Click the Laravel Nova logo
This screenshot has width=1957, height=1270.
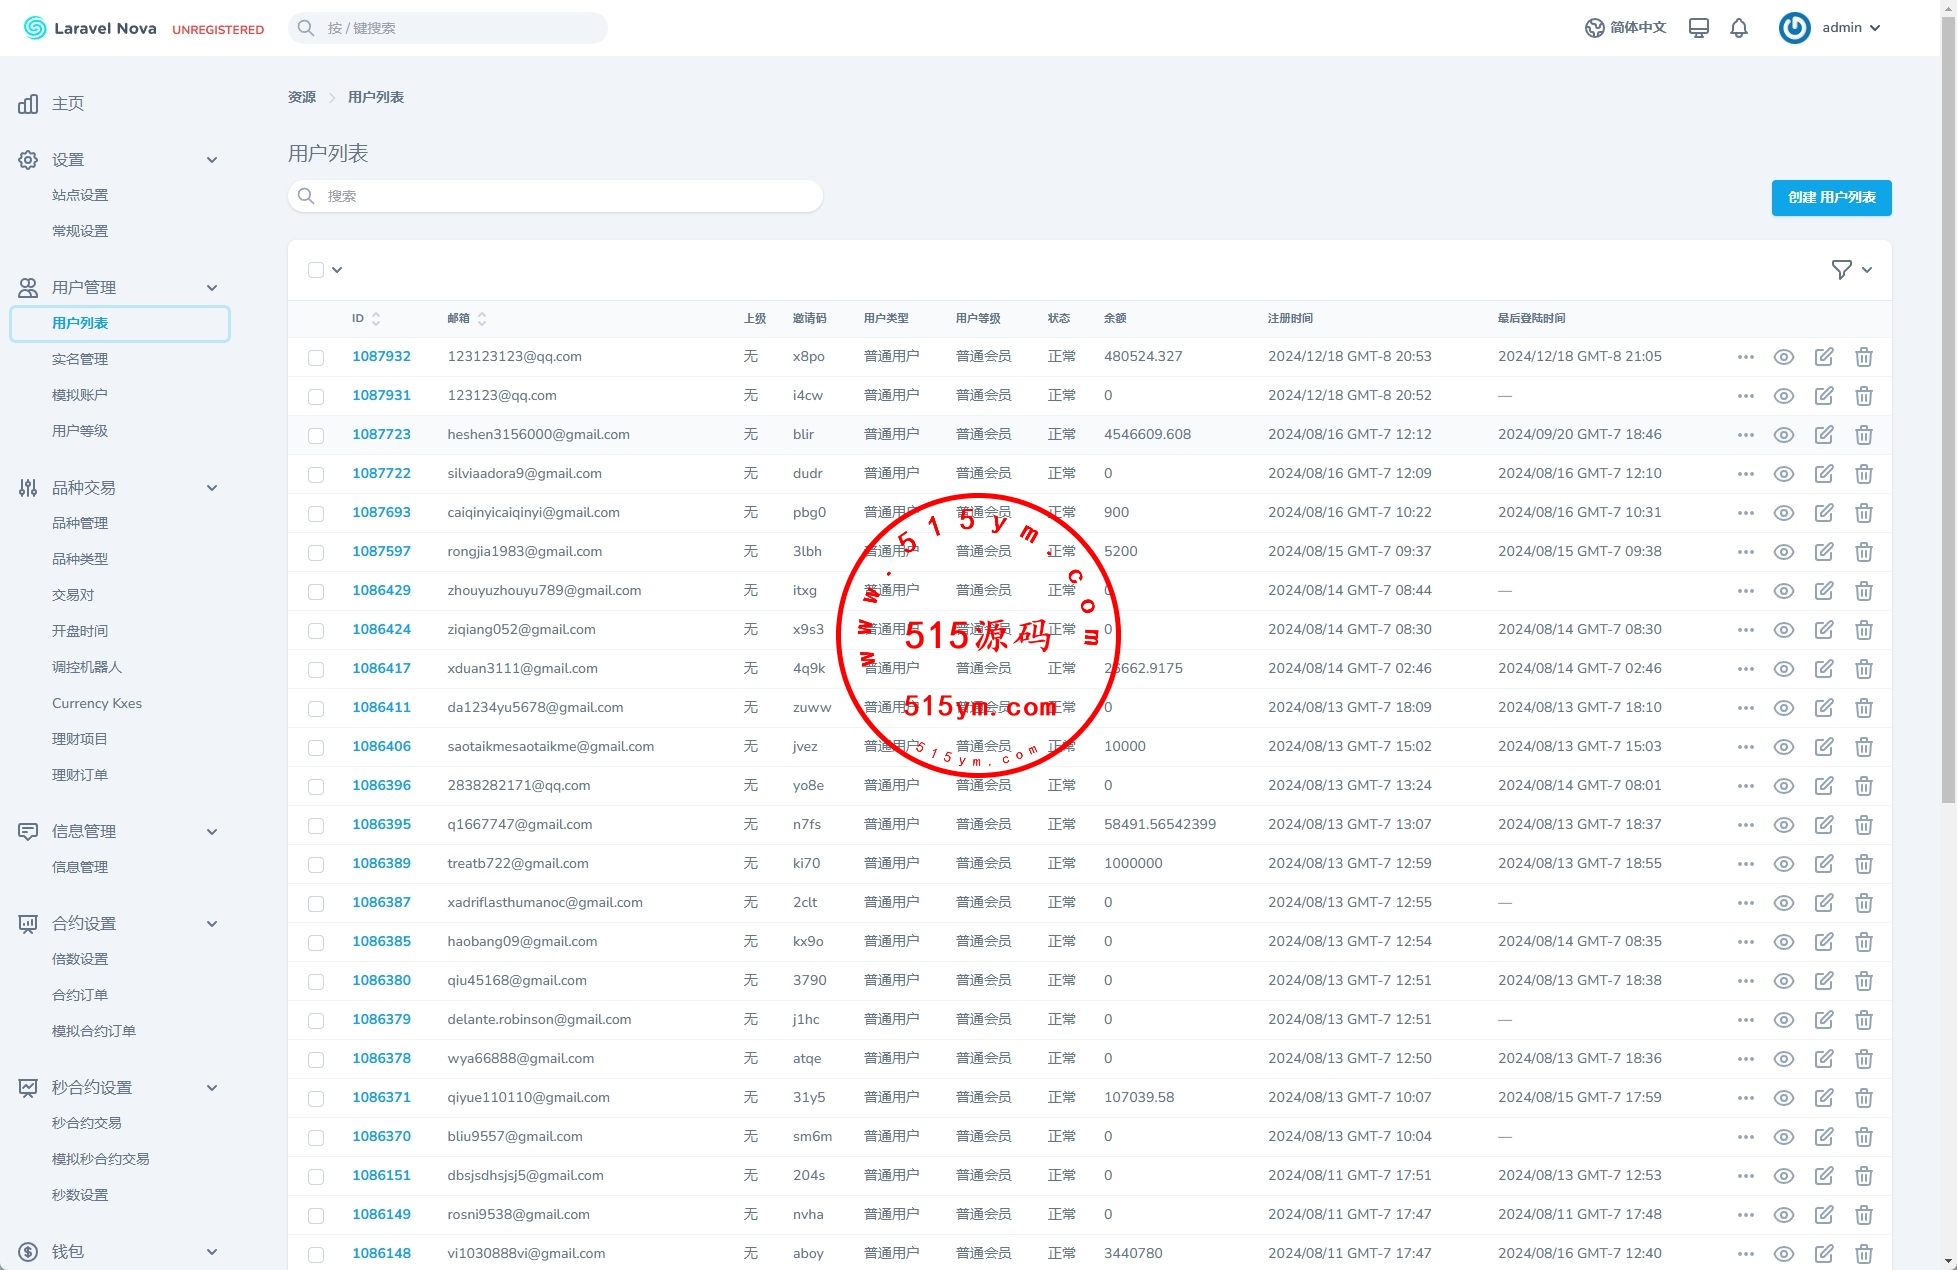90,28
